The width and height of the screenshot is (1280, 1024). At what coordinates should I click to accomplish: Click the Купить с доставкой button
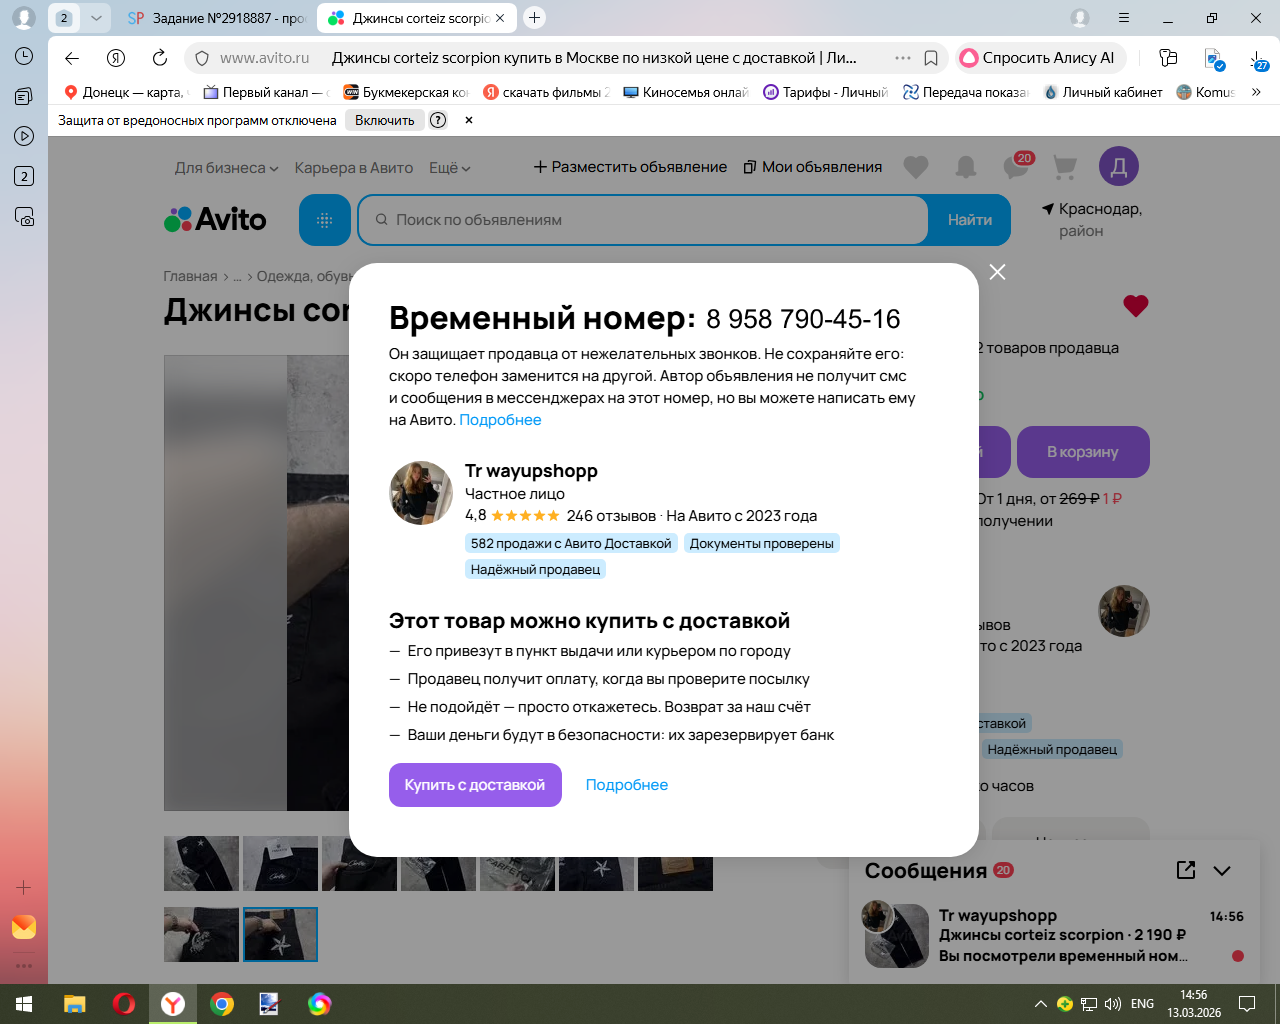point(475,785)
